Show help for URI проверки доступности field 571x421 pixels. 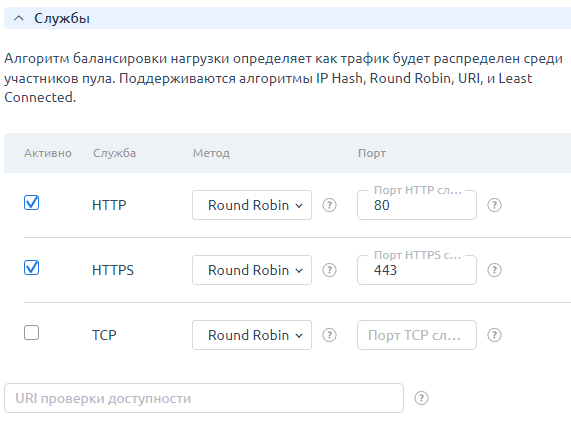click(x=421, y=398)
